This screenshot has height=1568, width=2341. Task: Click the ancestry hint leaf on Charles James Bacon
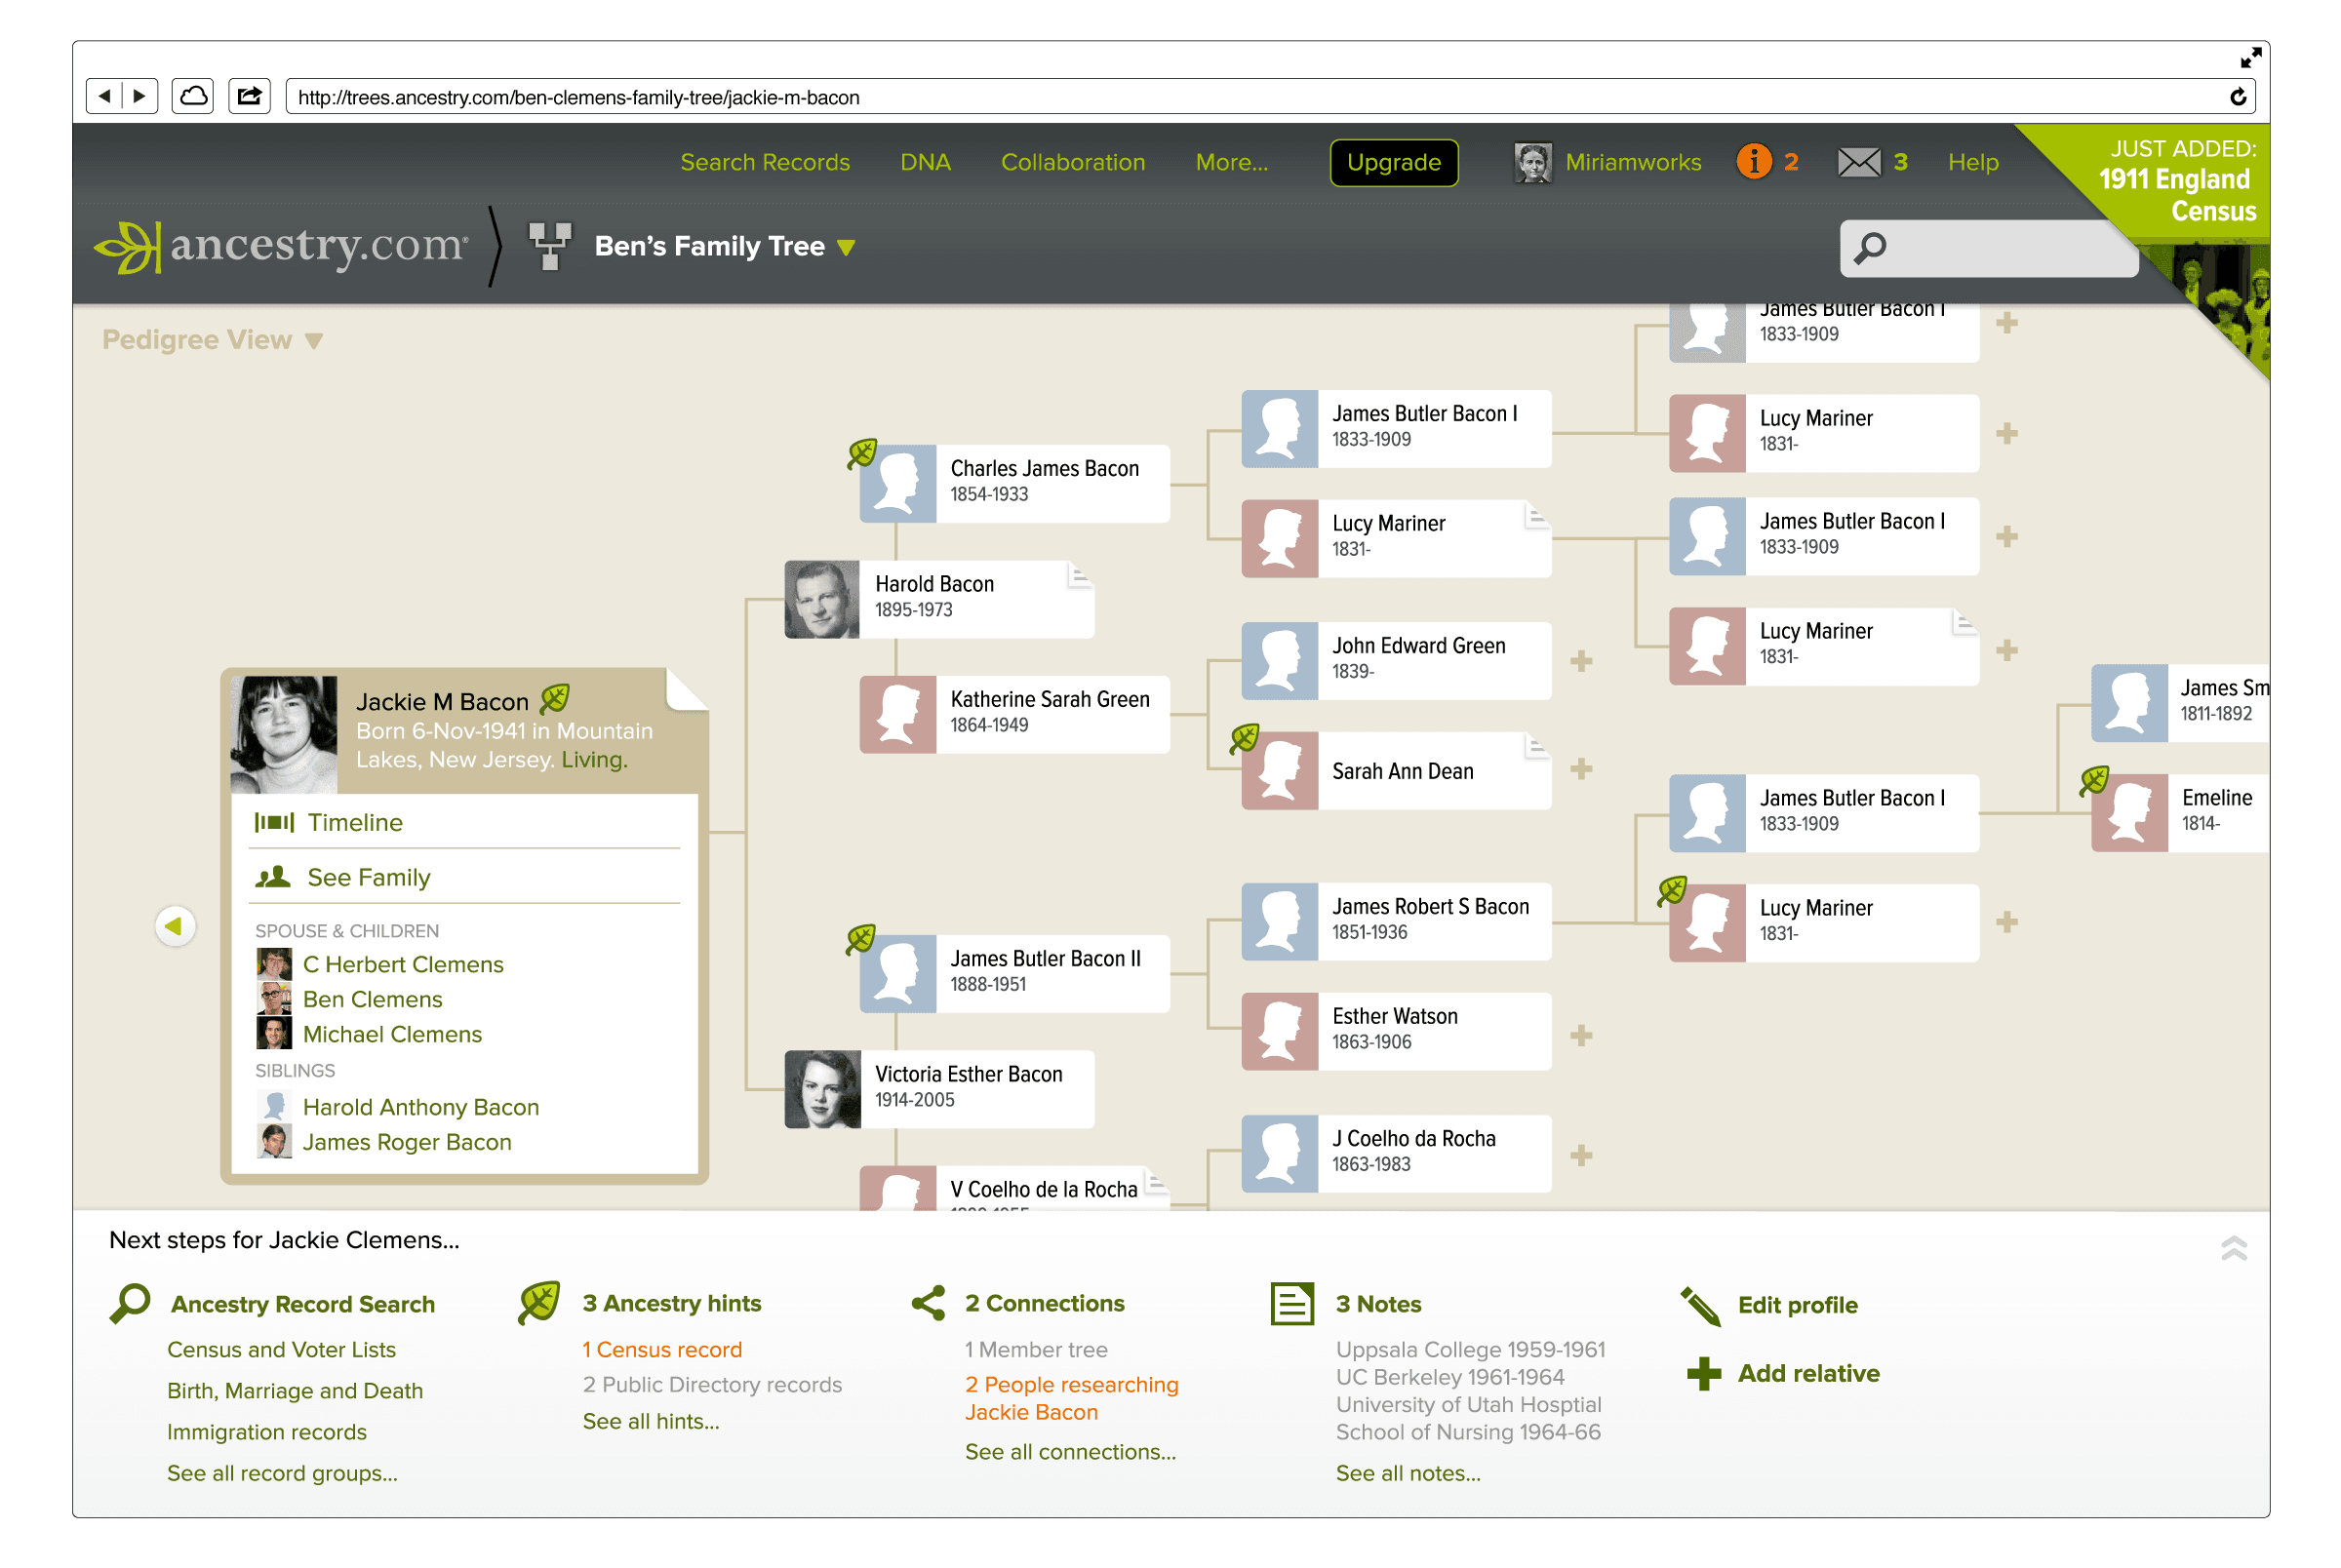[x=861, y=452]
